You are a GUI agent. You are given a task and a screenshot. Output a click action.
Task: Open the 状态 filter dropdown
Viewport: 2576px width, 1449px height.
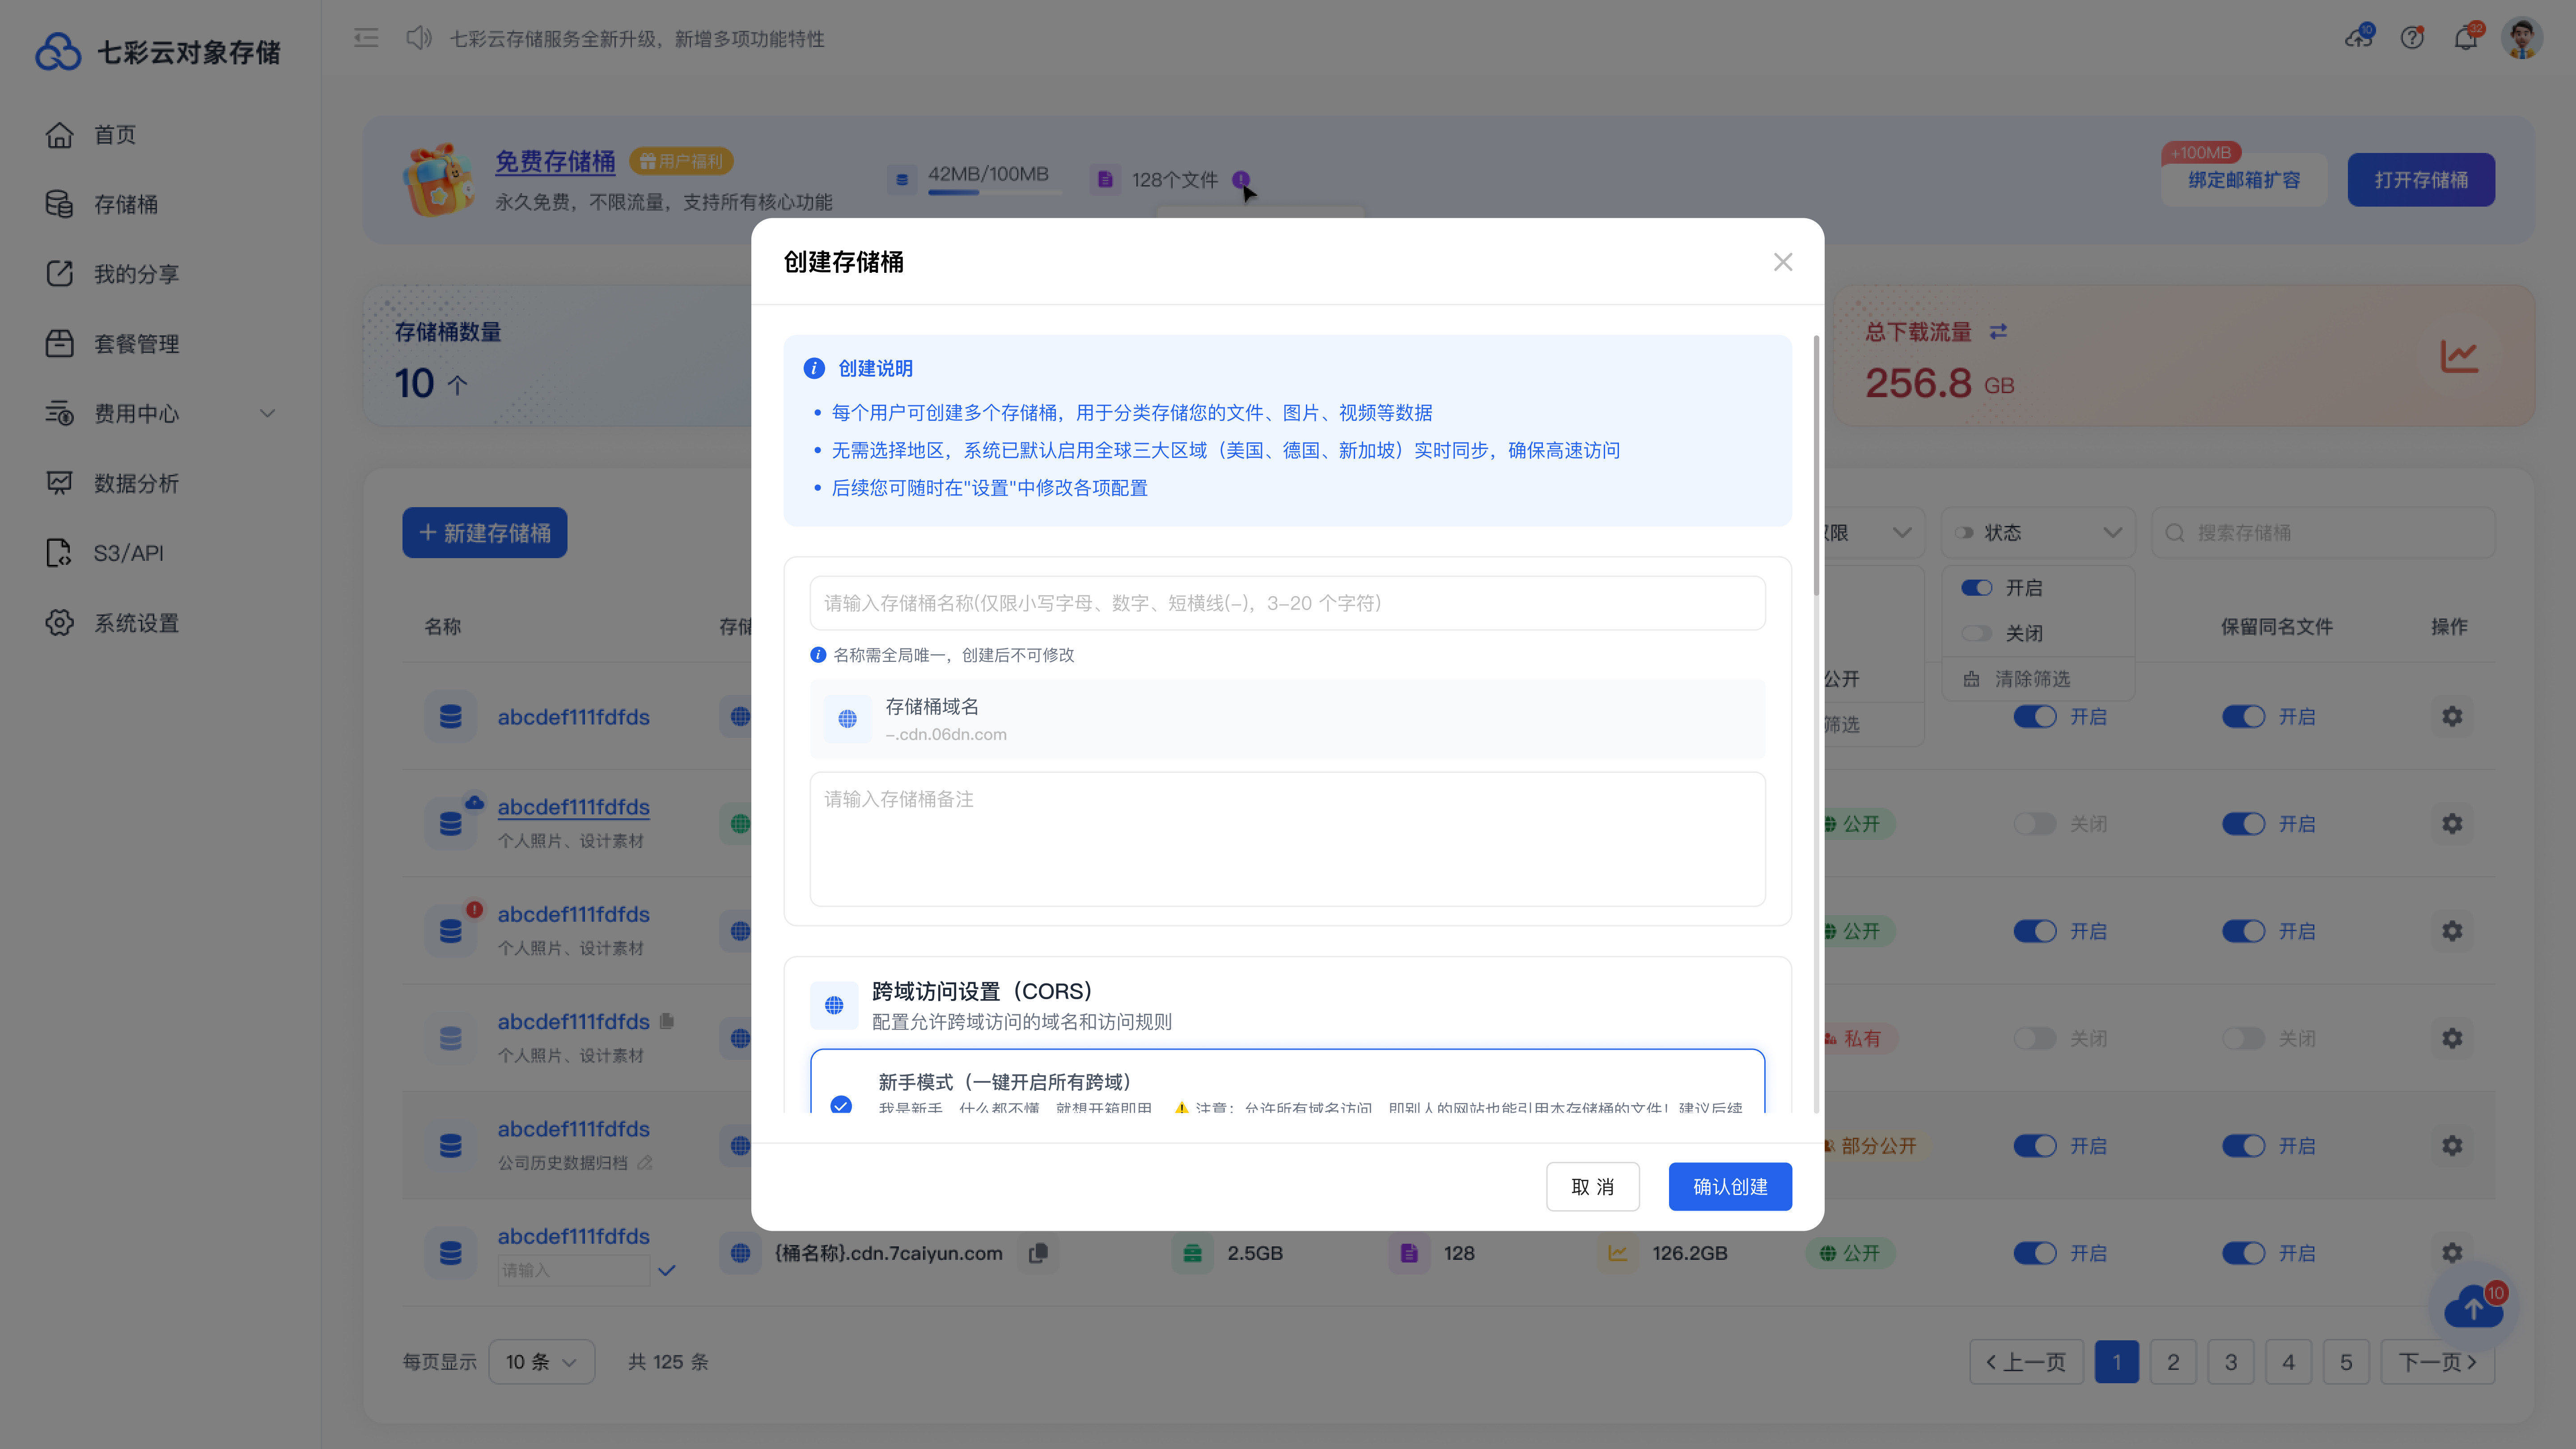(2038, 532)
